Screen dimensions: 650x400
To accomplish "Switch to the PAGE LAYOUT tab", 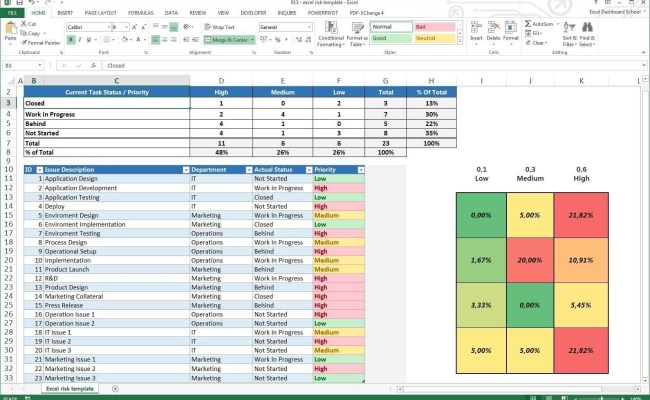I will (x=100, y=13).
